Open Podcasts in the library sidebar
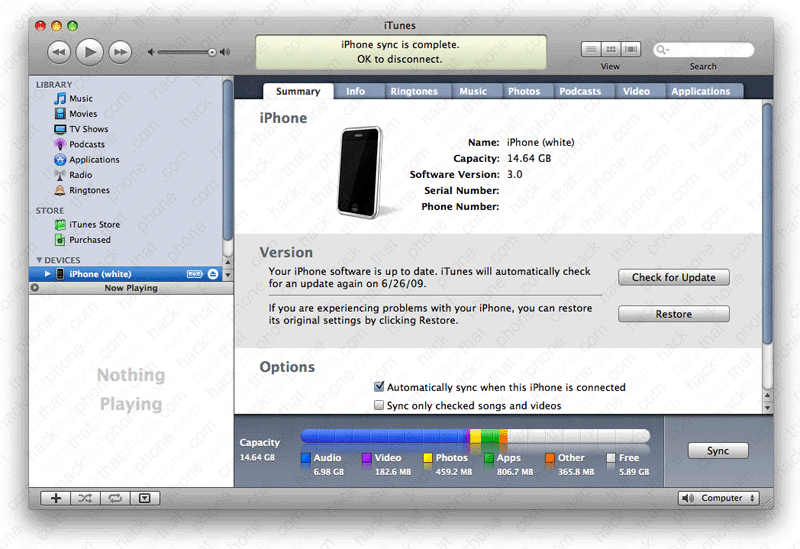The height and width of the screenshot is (549, 800). [87, 144]
